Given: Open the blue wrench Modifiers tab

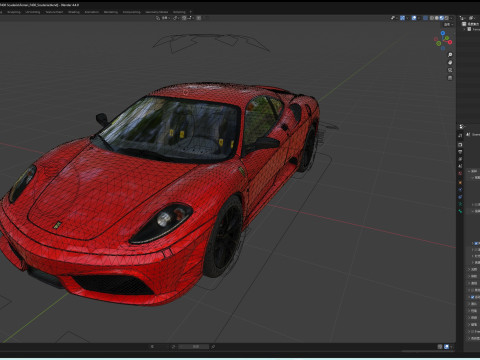Looking at the screenshot, I should tap(460, 190).
